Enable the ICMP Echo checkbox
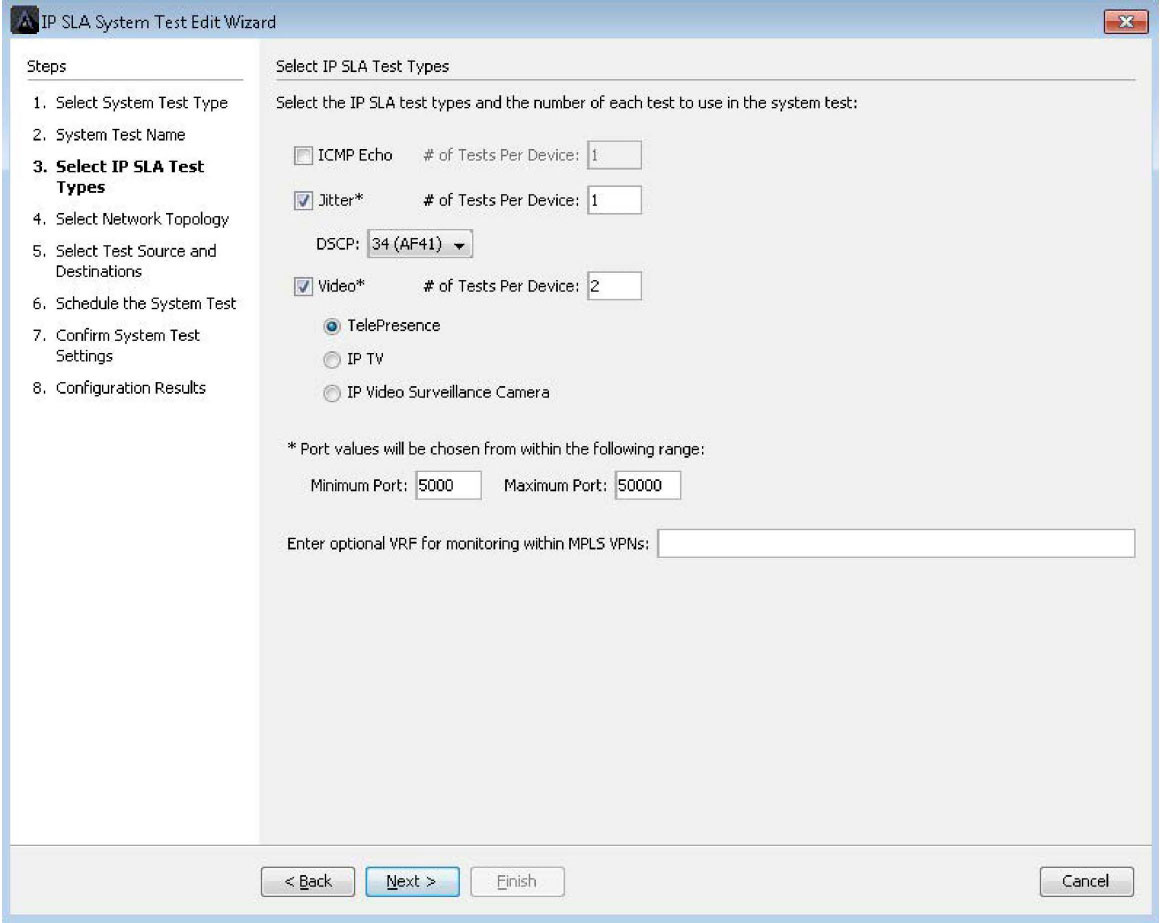This screenshot has width=1161, height=923. (302, 155)
